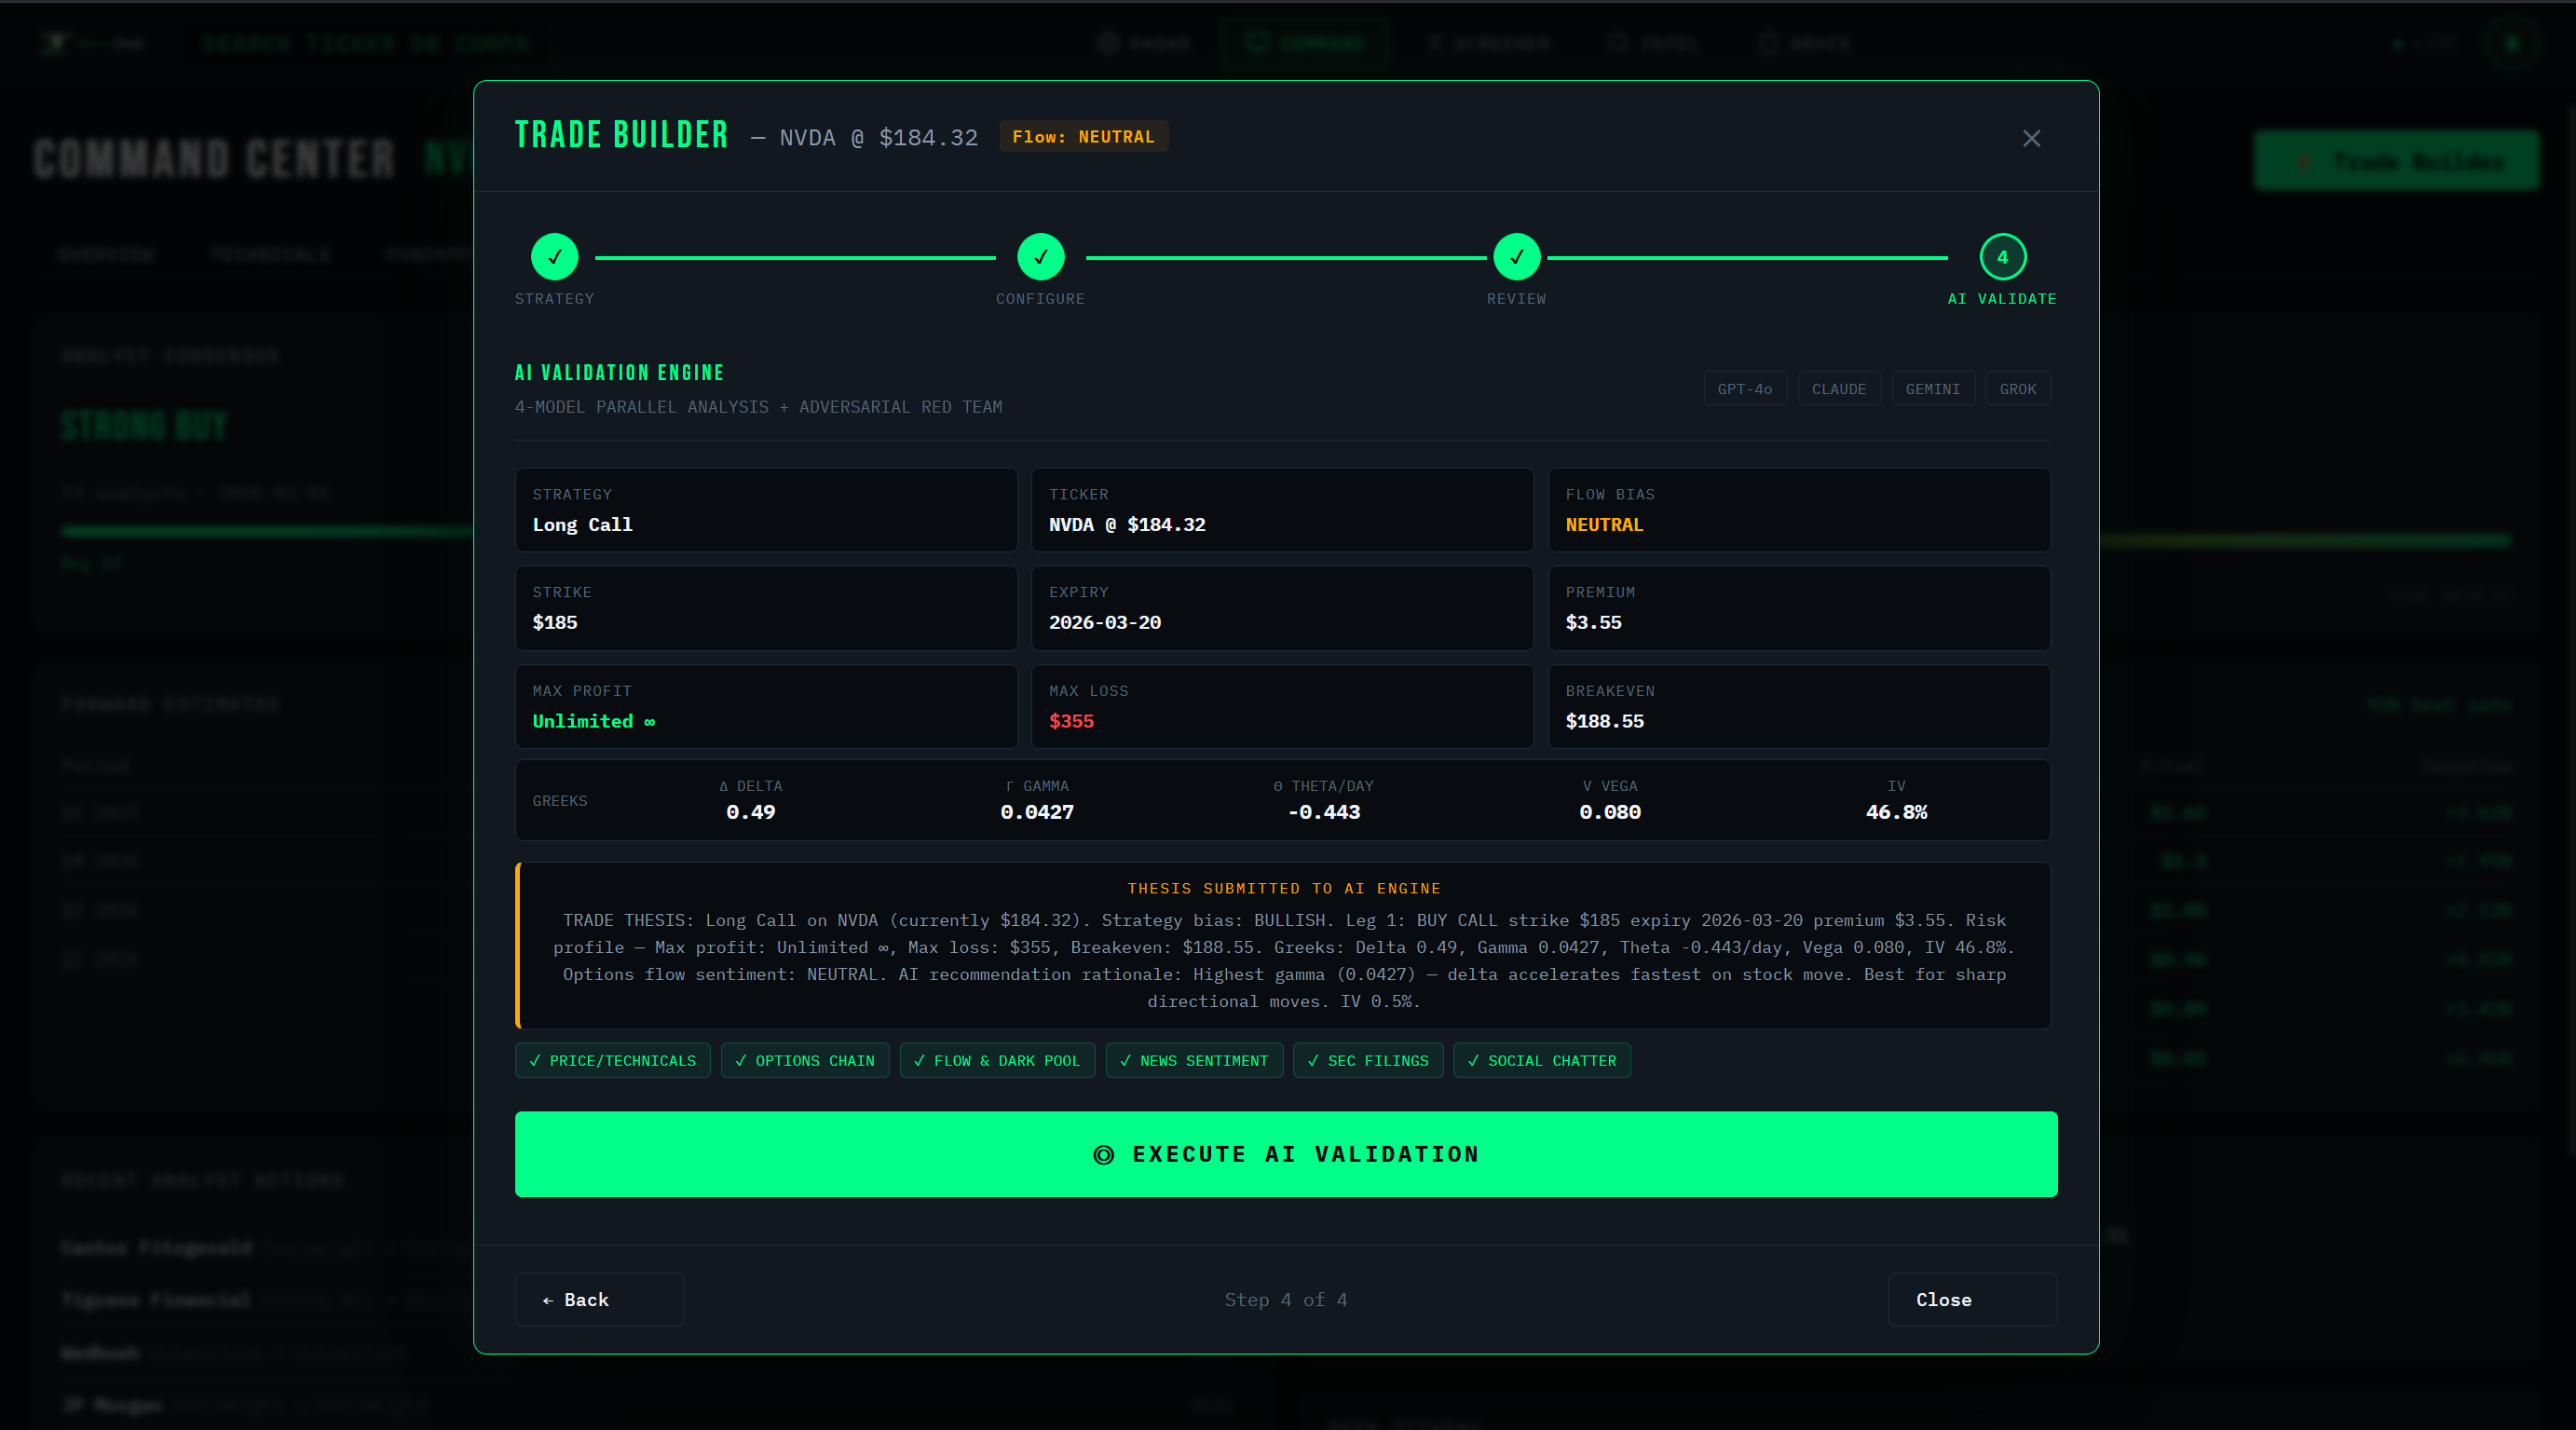Toggle the NEWS SENTIMENT checkmark chip
2576x1430 pixels.
click(x=1194, y=1060)
